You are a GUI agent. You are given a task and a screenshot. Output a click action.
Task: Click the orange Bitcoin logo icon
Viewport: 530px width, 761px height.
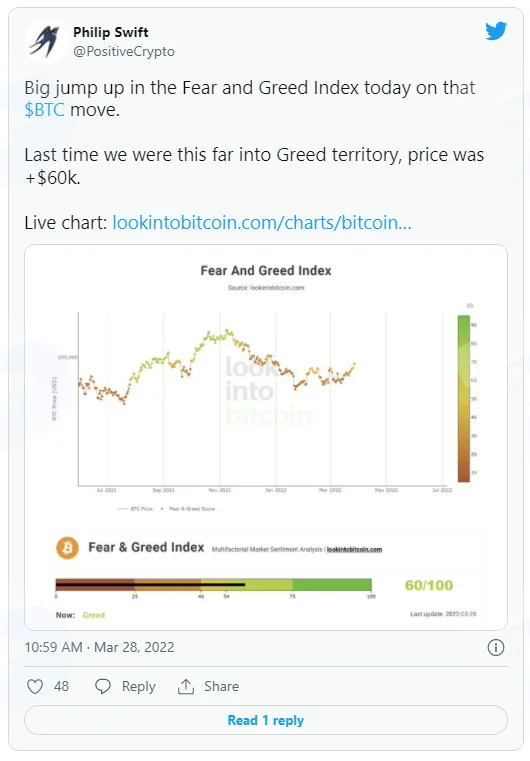click(x=67, y=548)
